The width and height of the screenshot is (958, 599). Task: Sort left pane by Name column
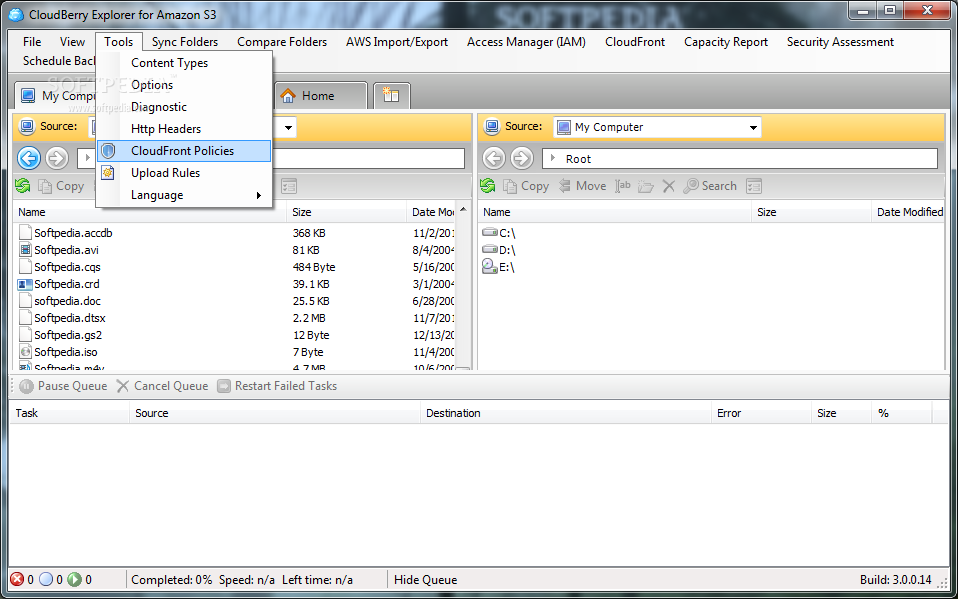pyautogui.click(x=149, y=212)
